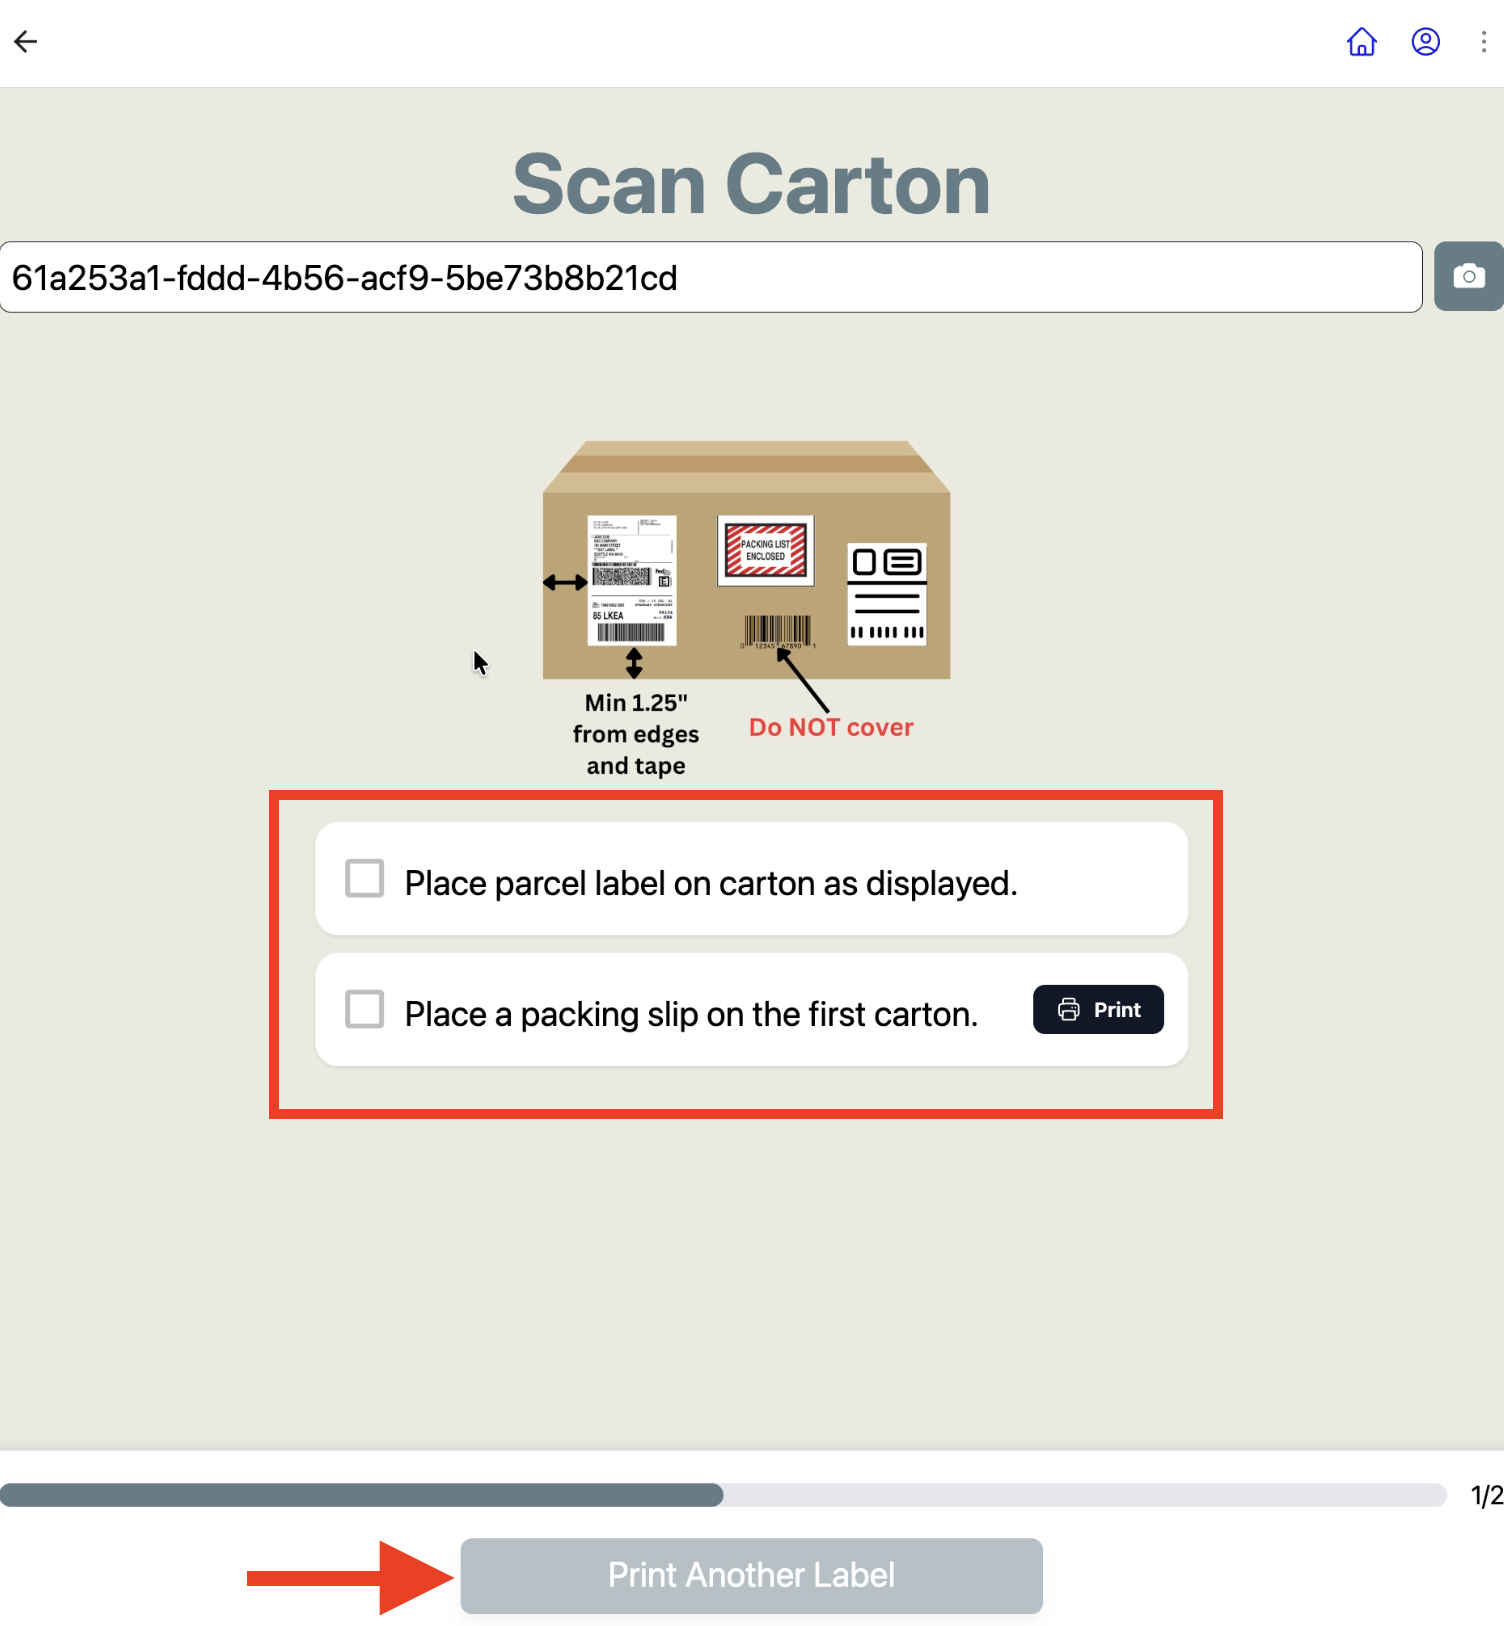Open the Home page icon

(x=1362, y=41)
